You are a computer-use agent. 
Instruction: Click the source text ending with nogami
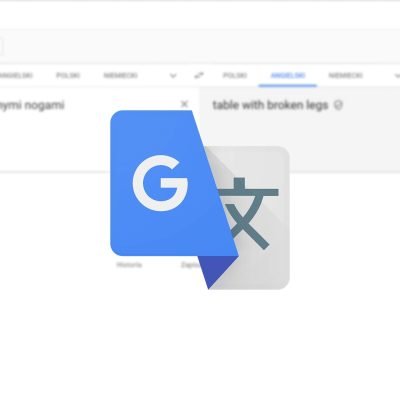32,105
